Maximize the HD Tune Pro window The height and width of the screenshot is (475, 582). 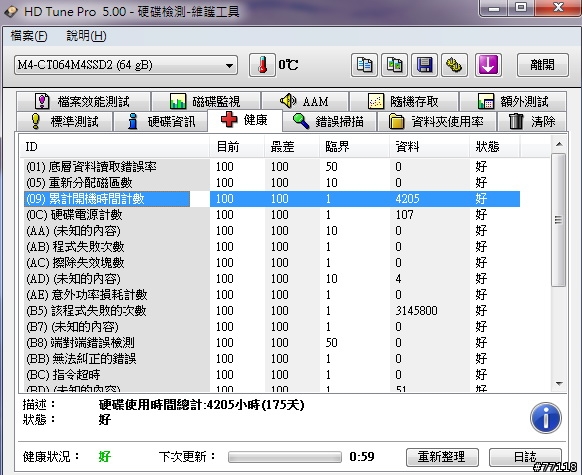tap(521, 8)
